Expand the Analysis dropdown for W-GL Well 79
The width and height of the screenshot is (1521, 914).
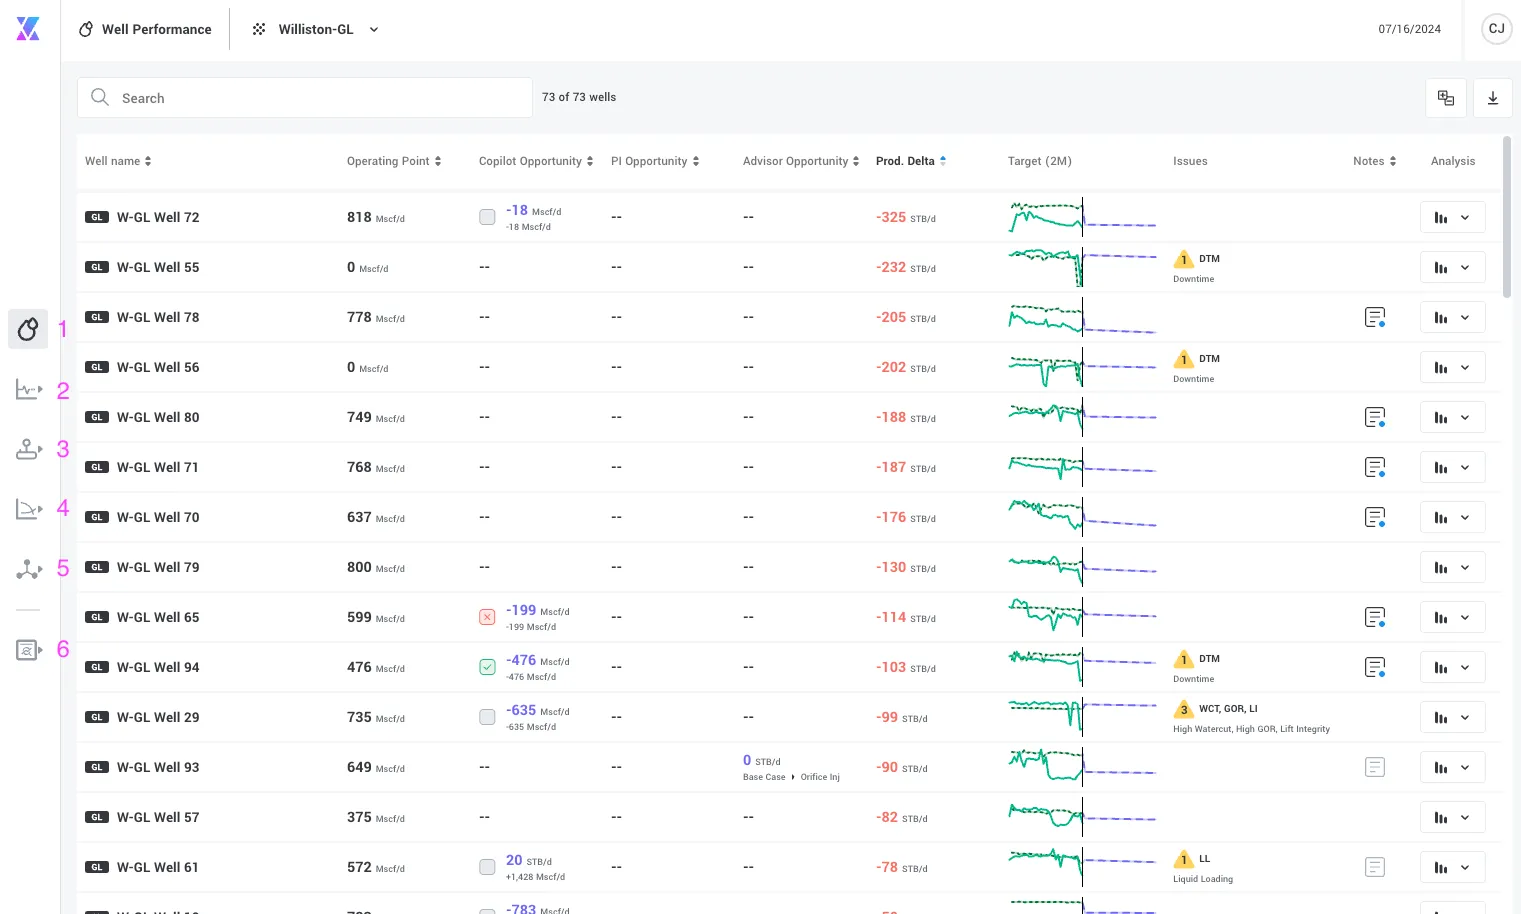tap(1453, 567)
